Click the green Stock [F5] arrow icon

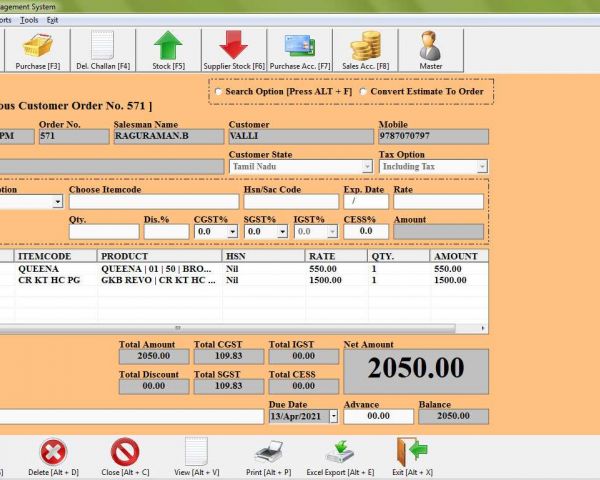168,46
